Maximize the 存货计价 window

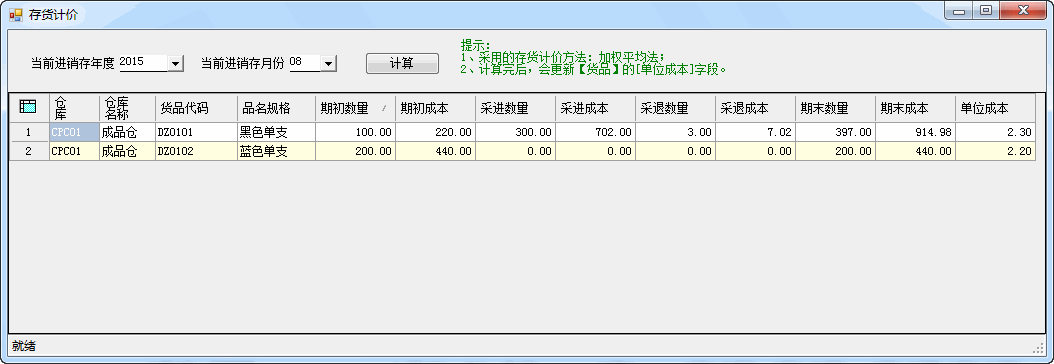click(986, 10)
